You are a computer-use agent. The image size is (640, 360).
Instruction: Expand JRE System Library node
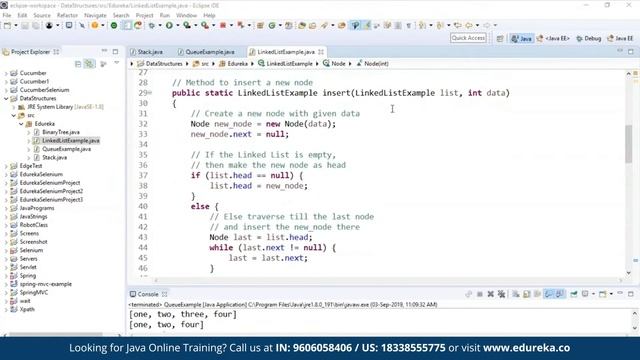point(13,107)
